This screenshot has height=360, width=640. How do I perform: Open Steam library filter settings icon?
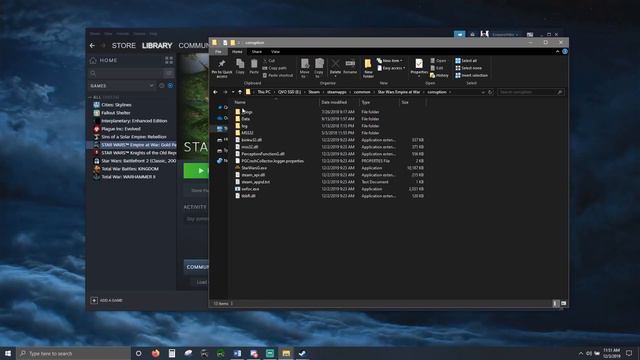(169, 73)
